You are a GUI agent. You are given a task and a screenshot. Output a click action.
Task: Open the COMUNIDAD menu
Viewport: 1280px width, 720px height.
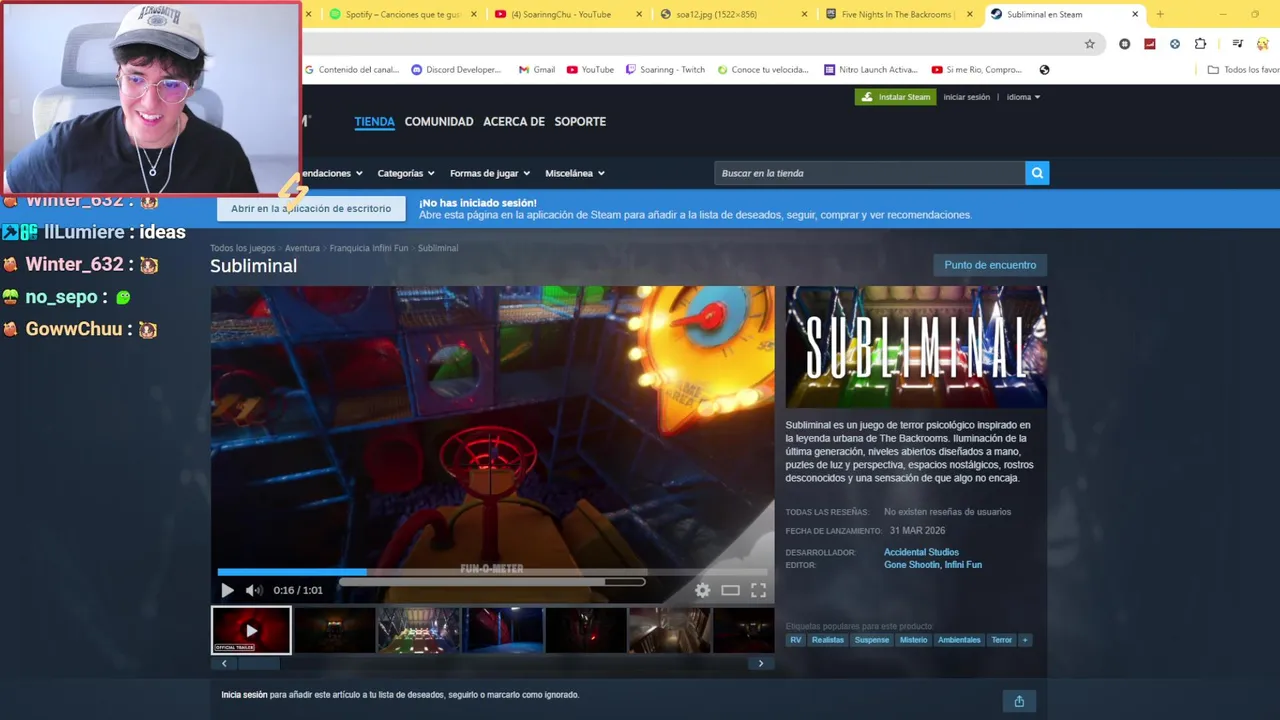coord(439,121)
